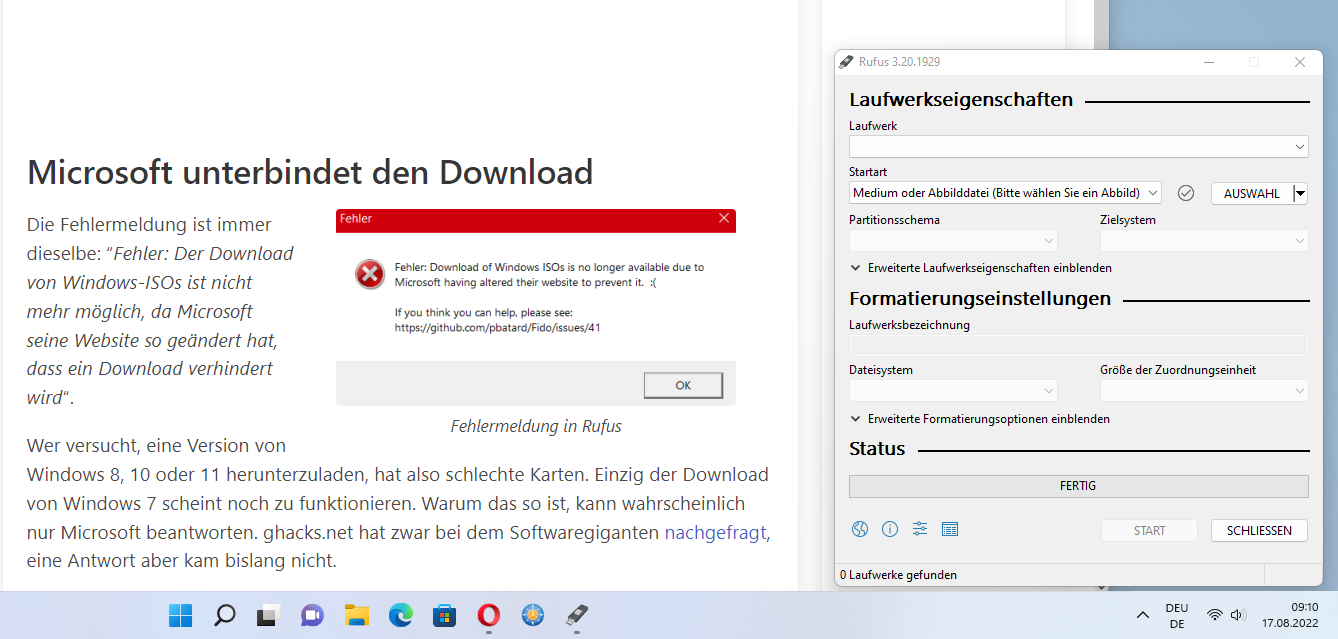Screen dimensions: 1338x639
Task: Click heading 'Microsoft unterbindet den Download'
Action: [310, 172]
